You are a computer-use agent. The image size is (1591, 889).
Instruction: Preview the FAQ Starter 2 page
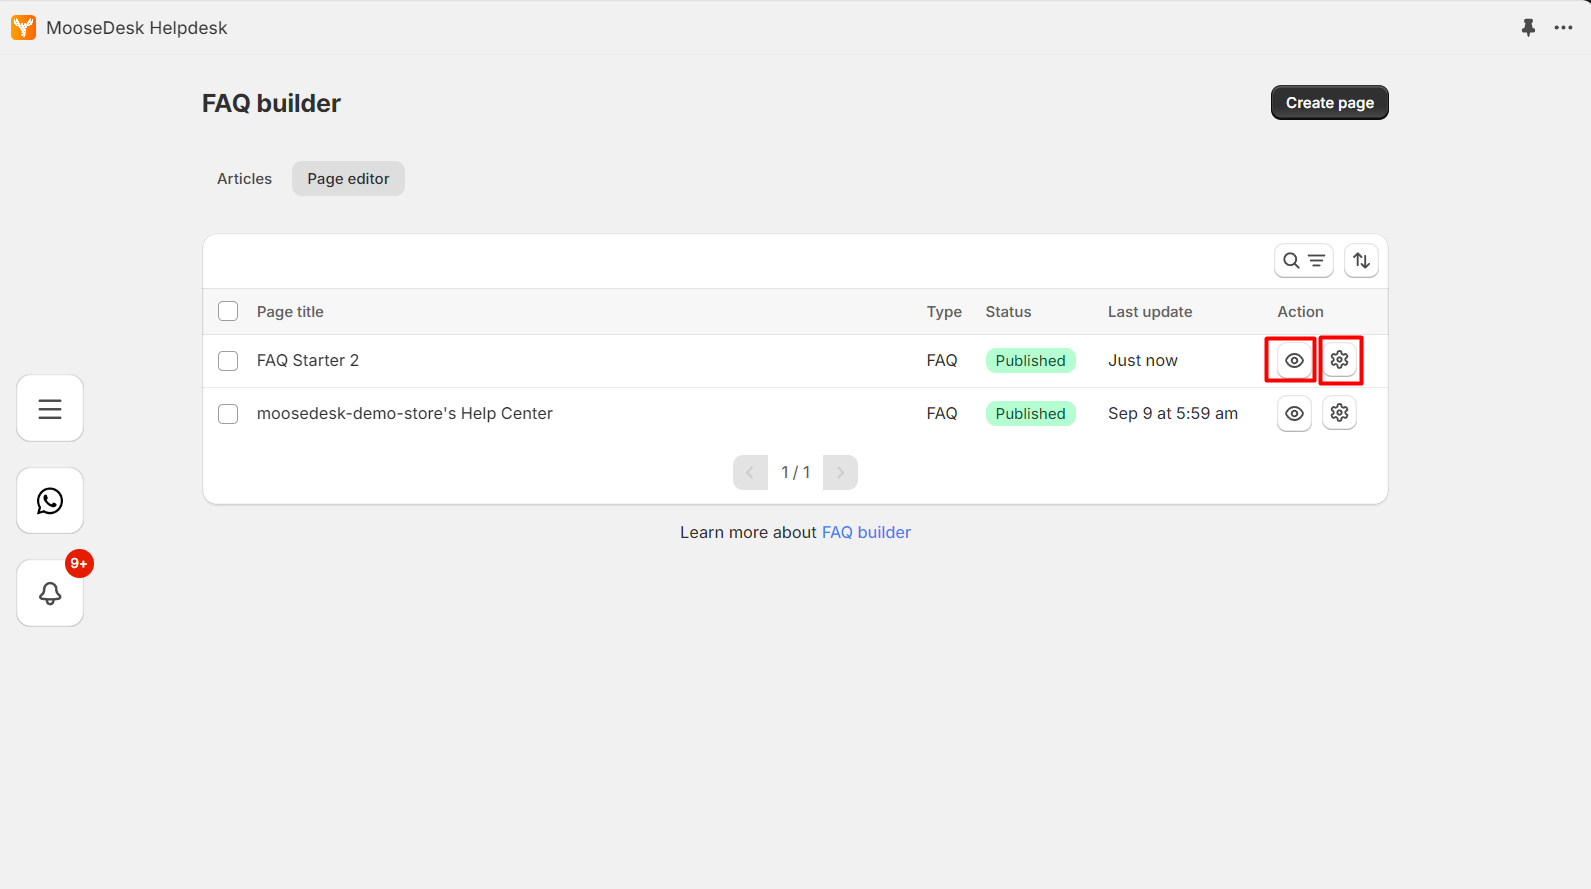tap(1294, 360)
